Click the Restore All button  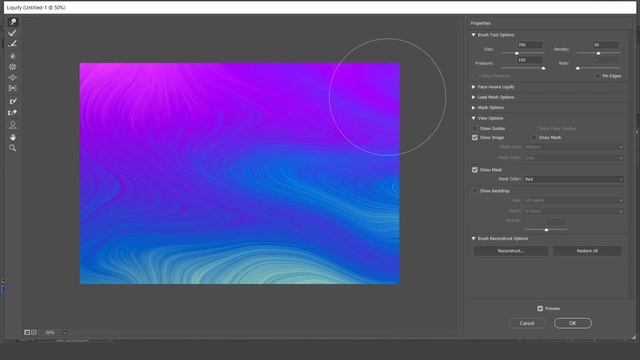pyautogui.click(x=587, y=251)
